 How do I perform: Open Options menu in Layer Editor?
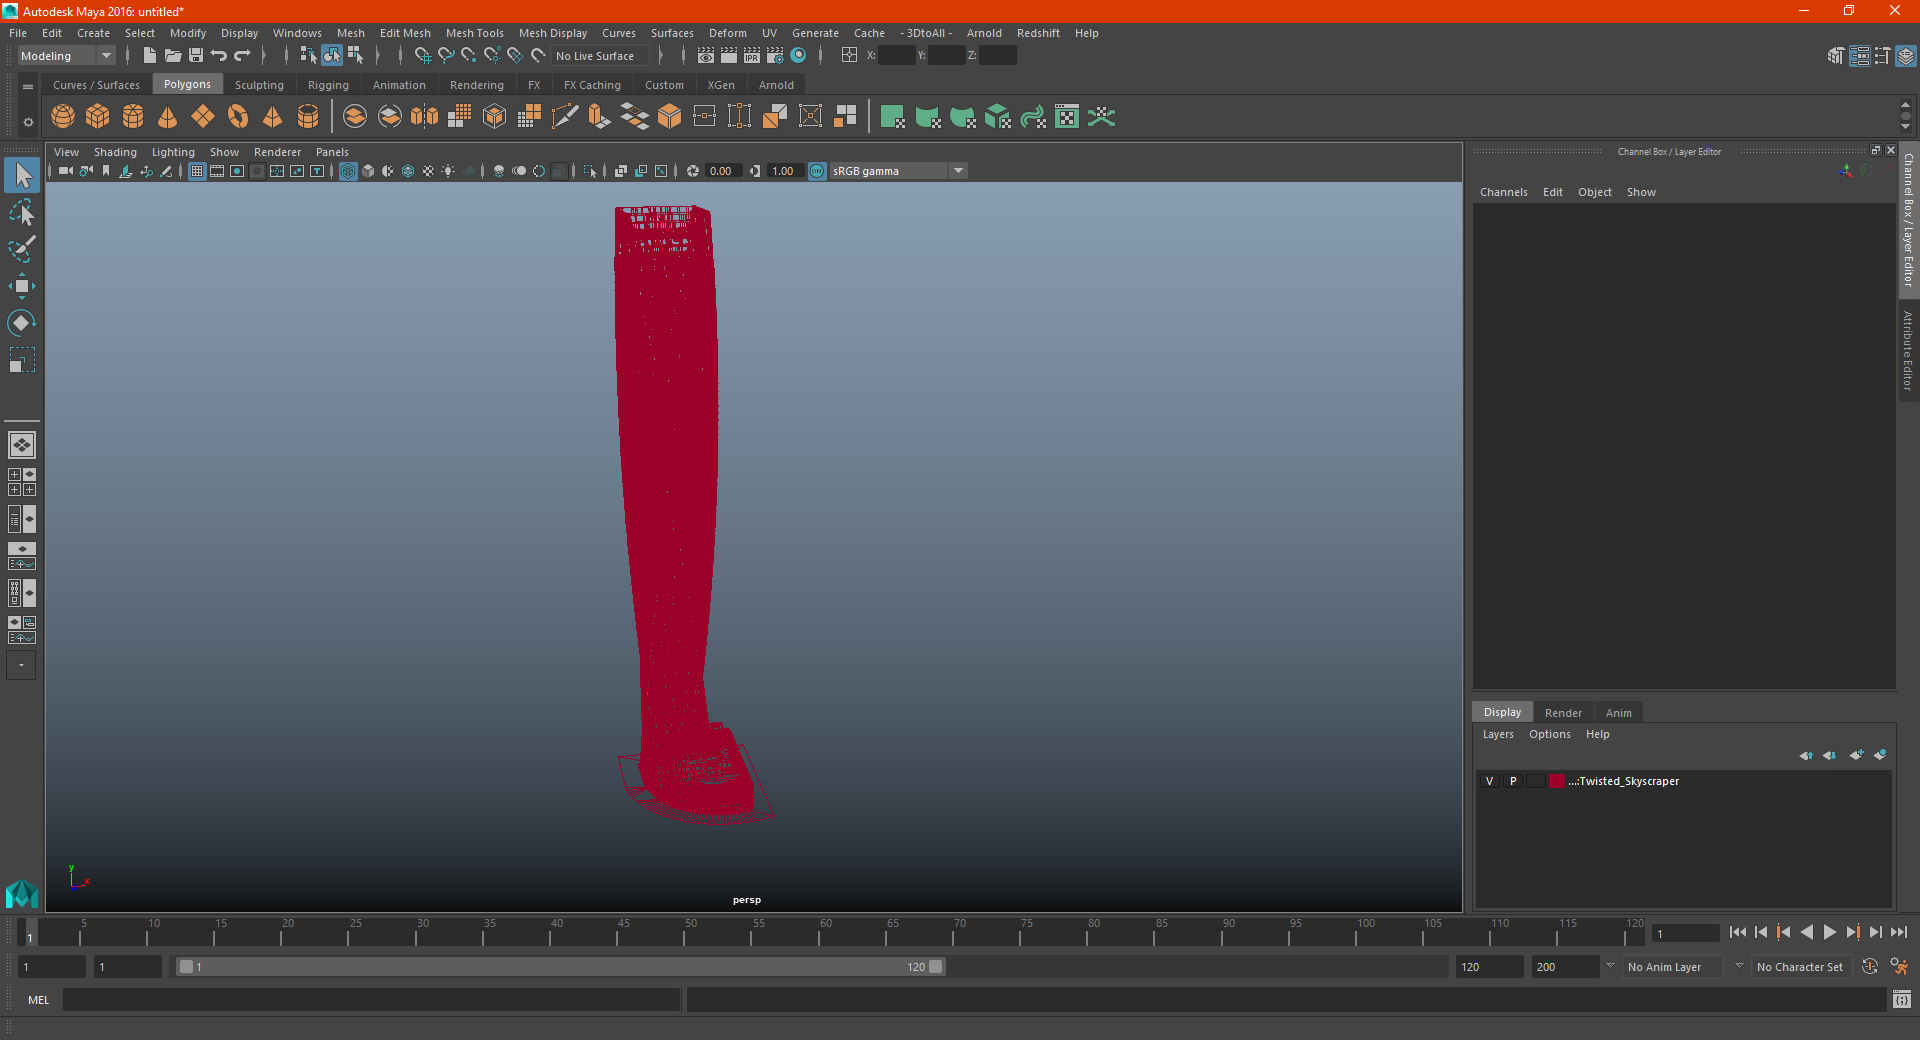[x=1549, y=734]
